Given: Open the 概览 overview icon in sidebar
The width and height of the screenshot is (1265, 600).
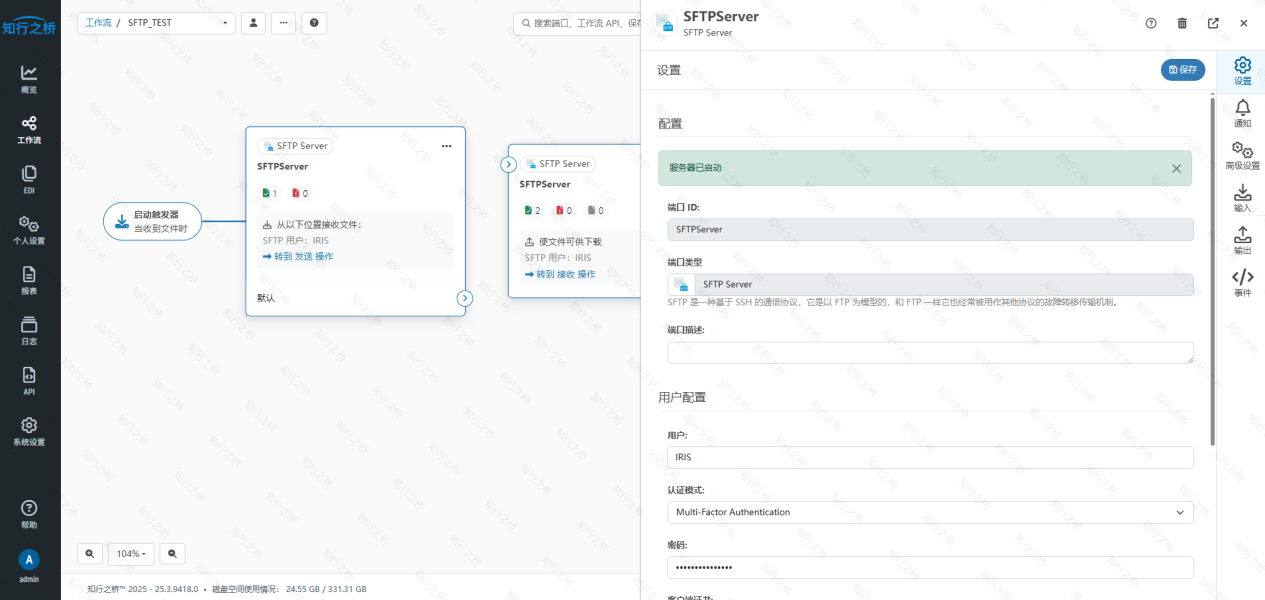Looking at the screenshot, I should (x=29, y=78).
